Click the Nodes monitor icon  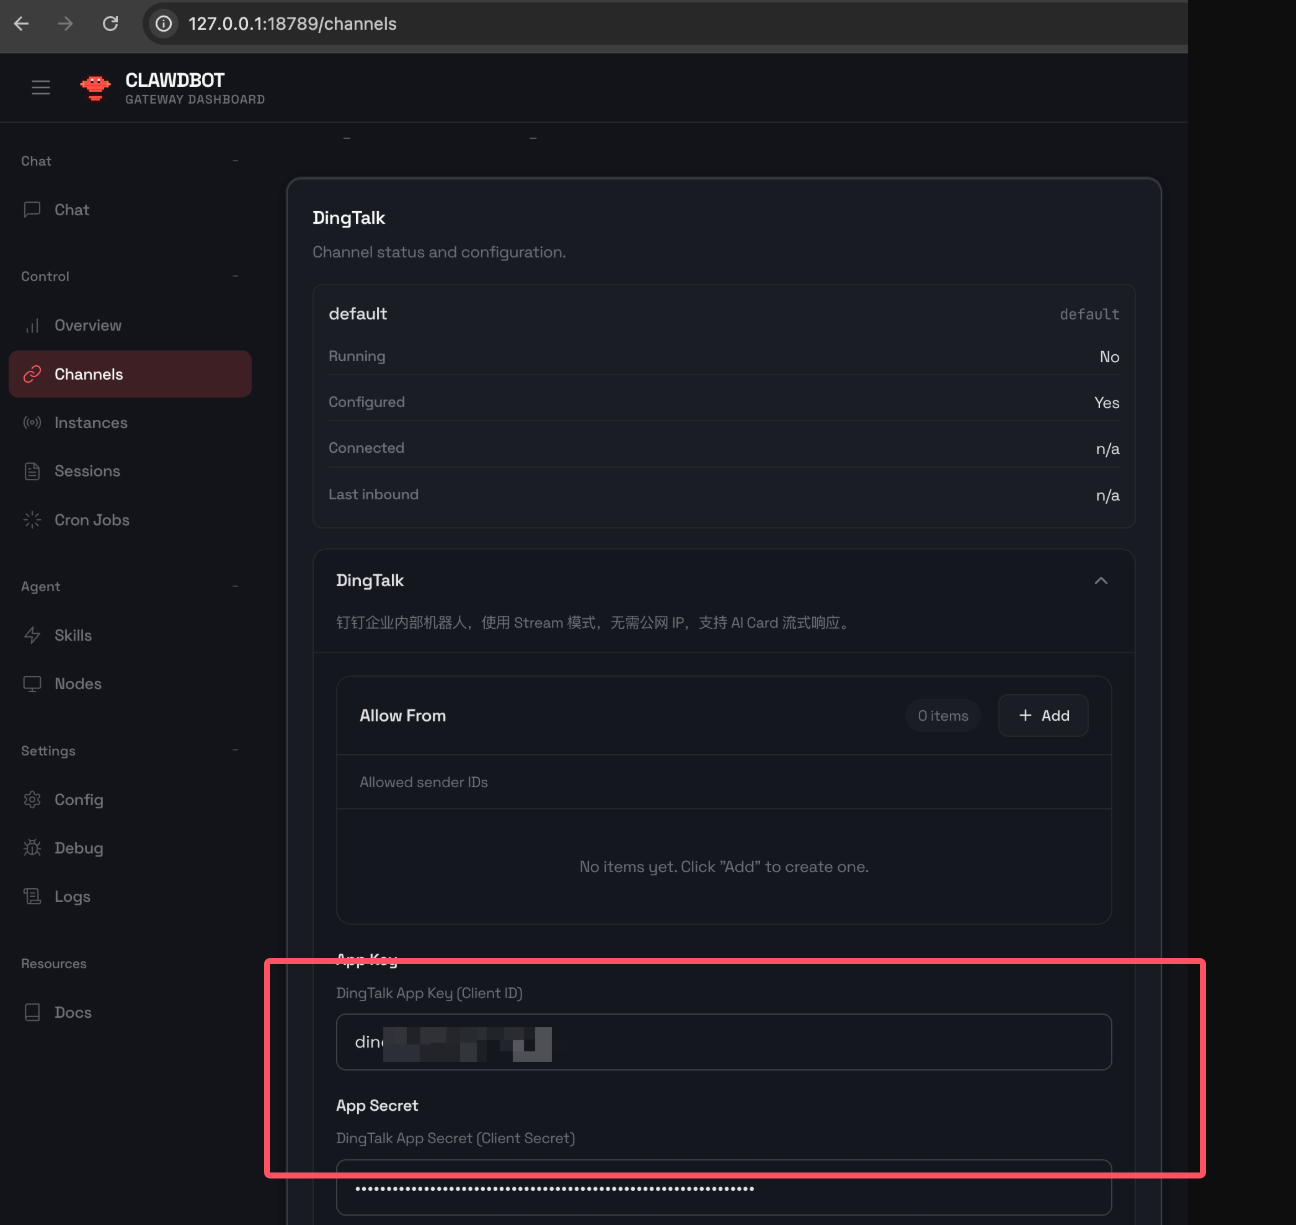tap(32, 684)
